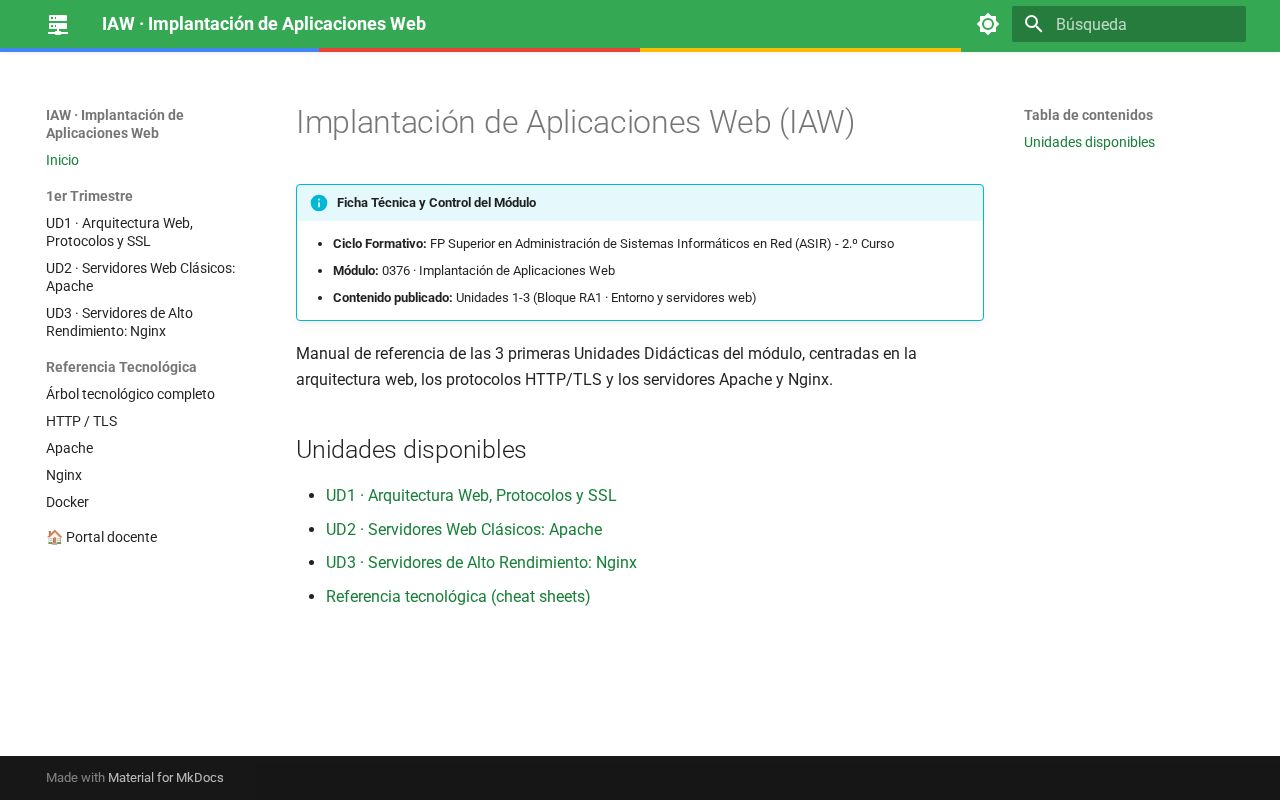This screenshot has height=800, width=1280.
Task: Open Árbol tecnológico completo in sidebar
Action: click(130, 394)
